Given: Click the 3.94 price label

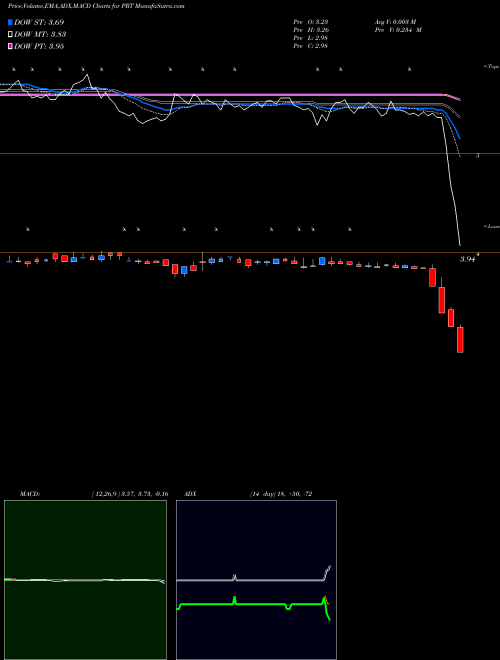Looking at the screenshot, I should click(467, 260).
